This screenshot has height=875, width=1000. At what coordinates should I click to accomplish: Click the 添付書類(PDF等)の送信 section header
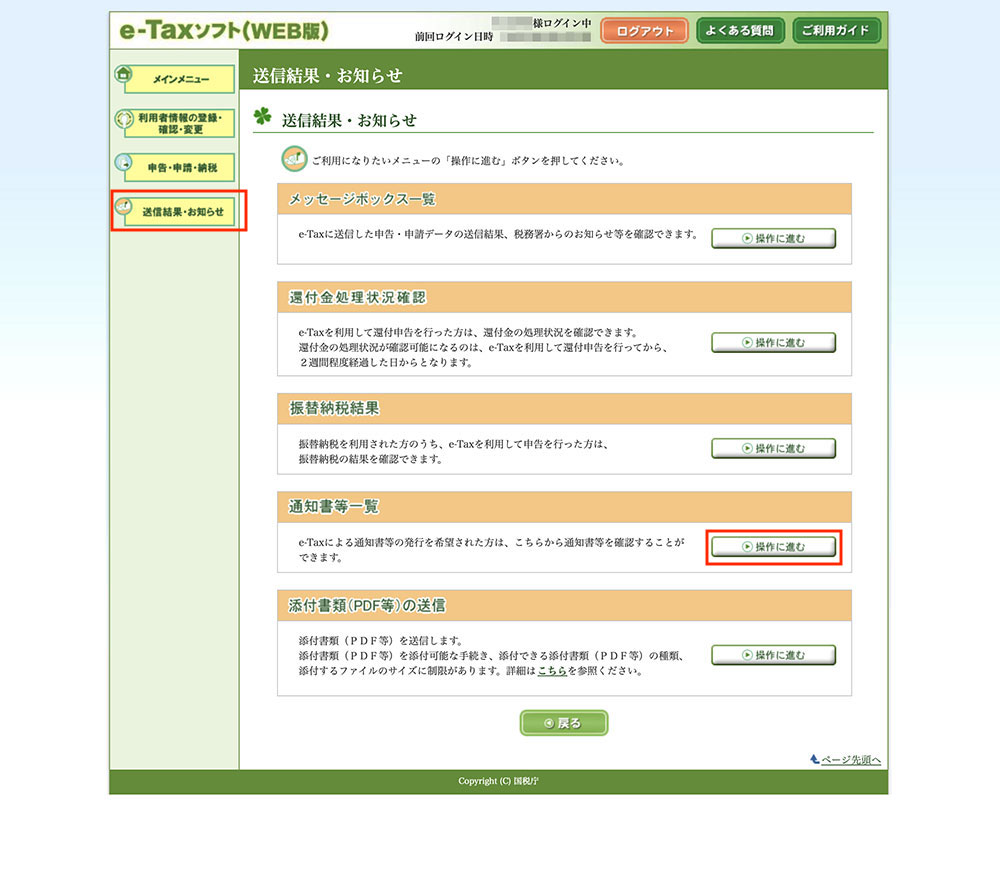pos(564,605)
